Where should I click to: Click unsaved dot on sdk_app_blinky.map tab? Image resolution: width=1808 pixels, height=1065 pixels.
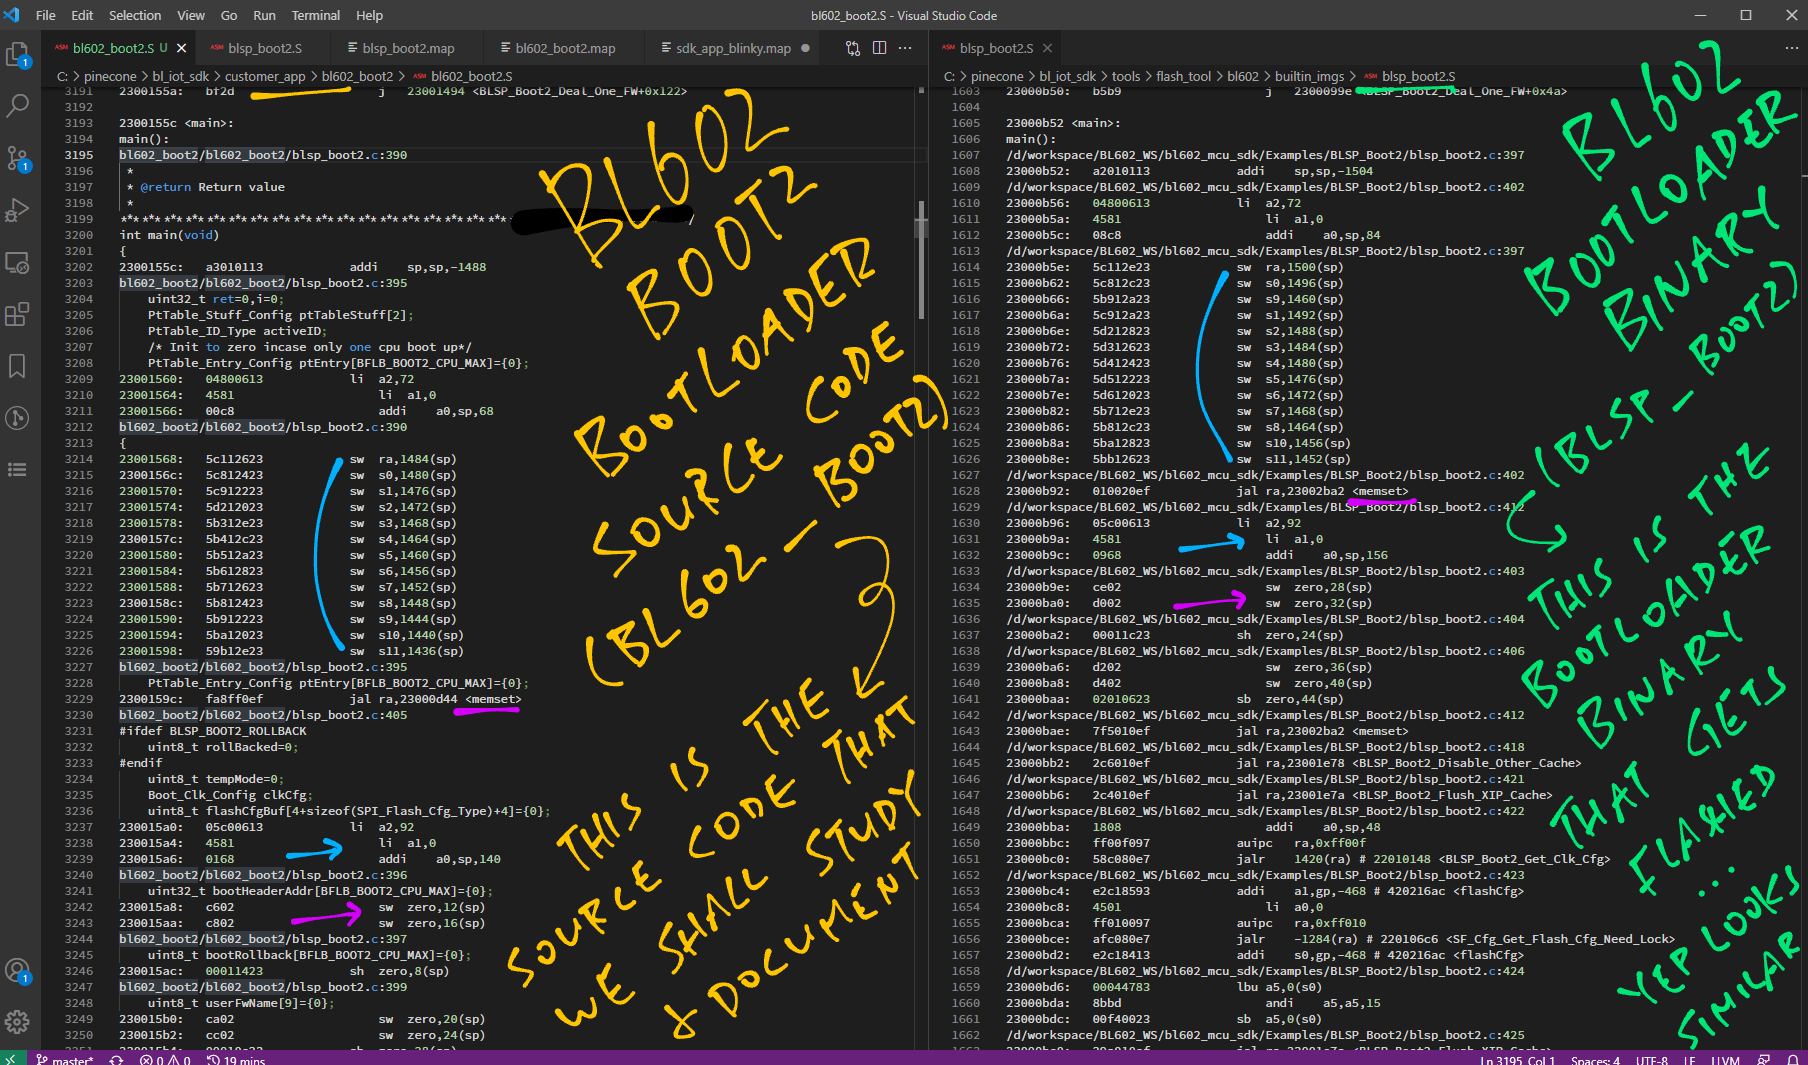805,48
